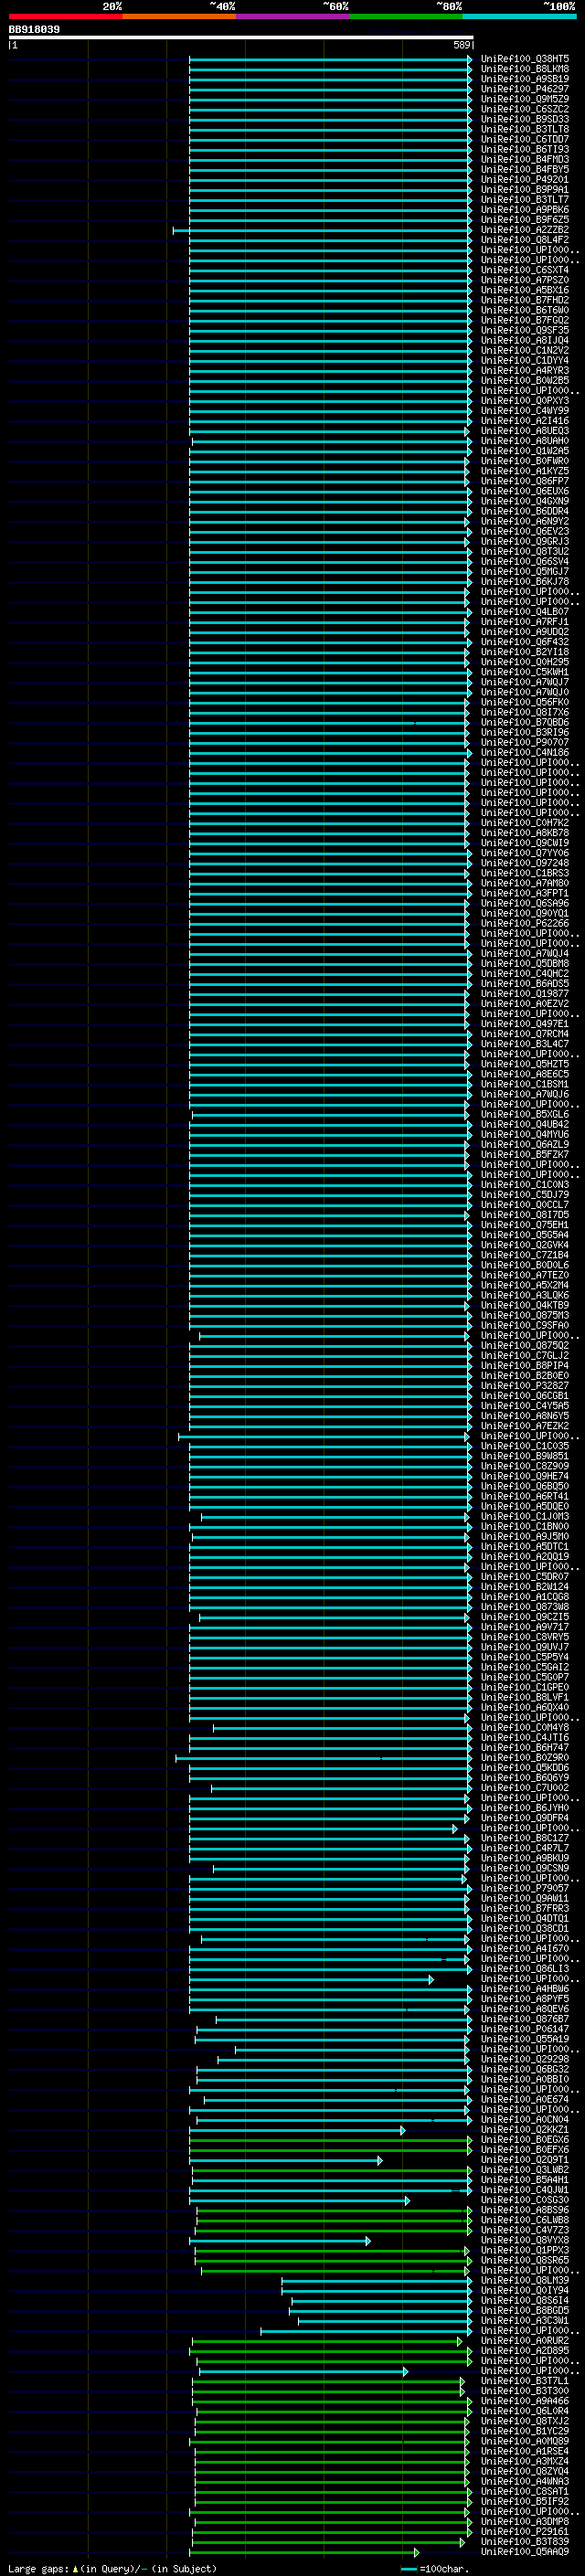
Task: Select hit label UniRef100_A4RYR3
Action: point(525,370)
